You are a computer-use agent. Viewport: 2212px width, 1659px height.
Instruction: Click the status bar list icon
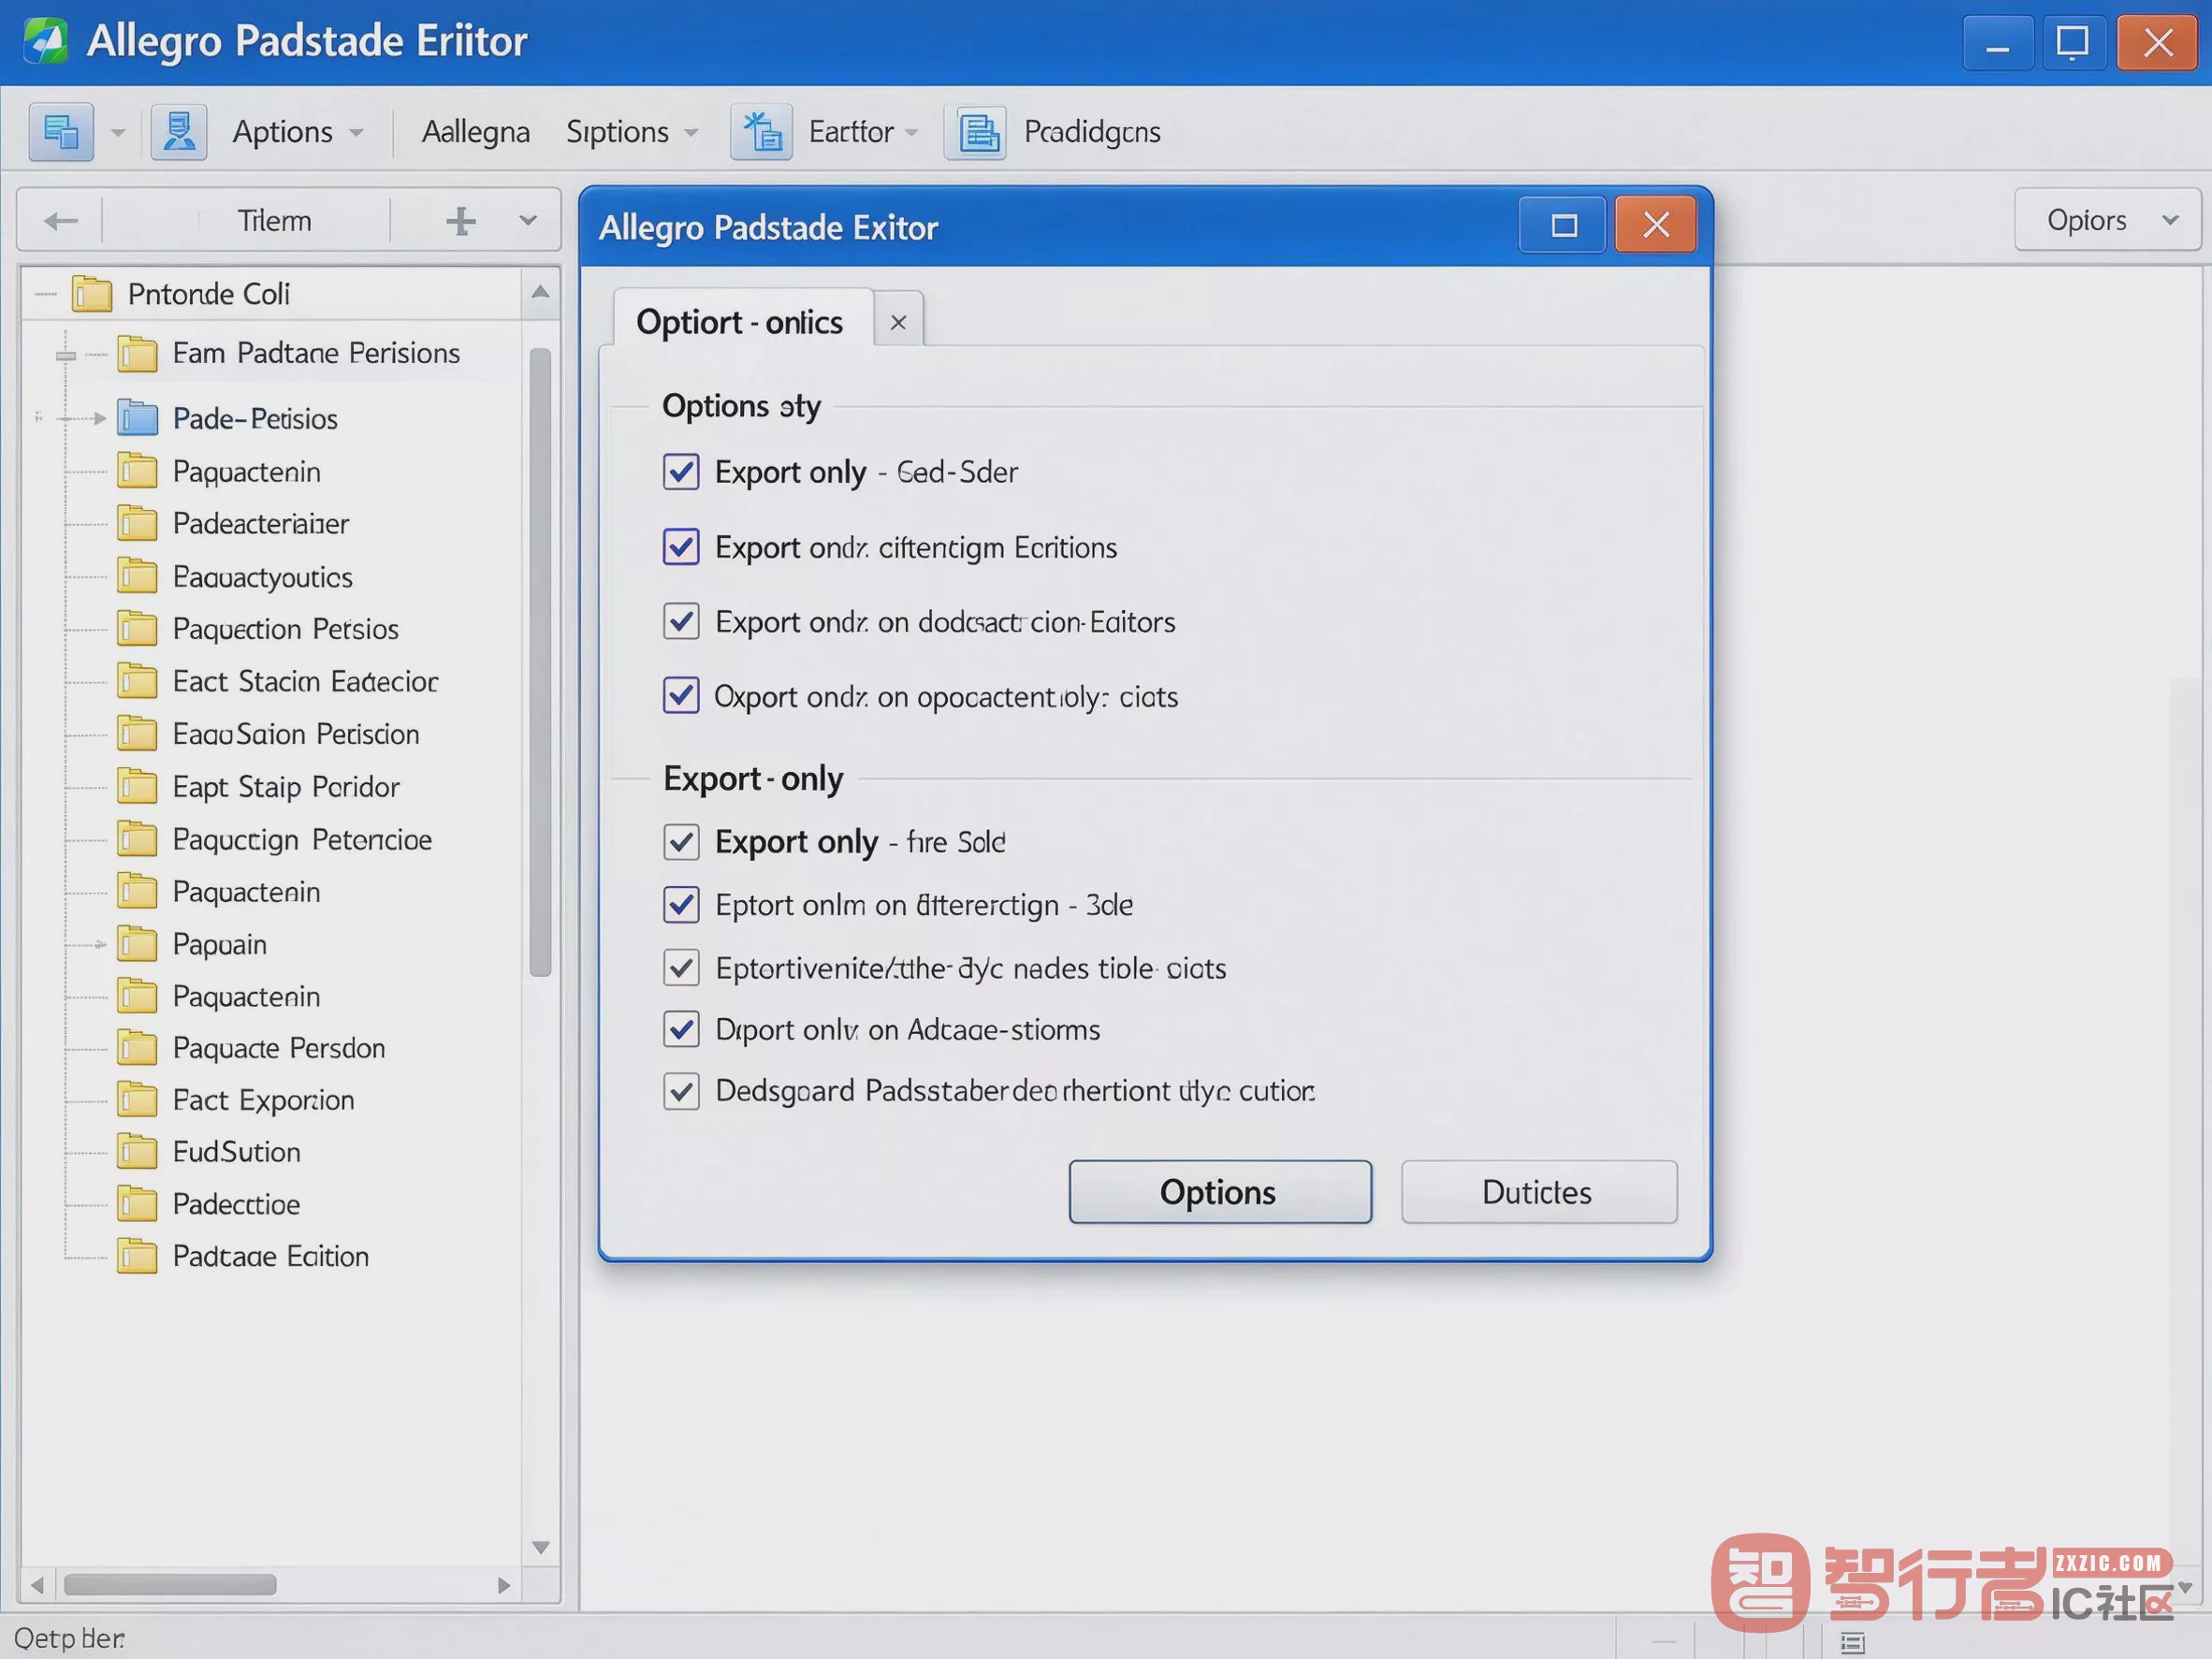[1852, 1642]
